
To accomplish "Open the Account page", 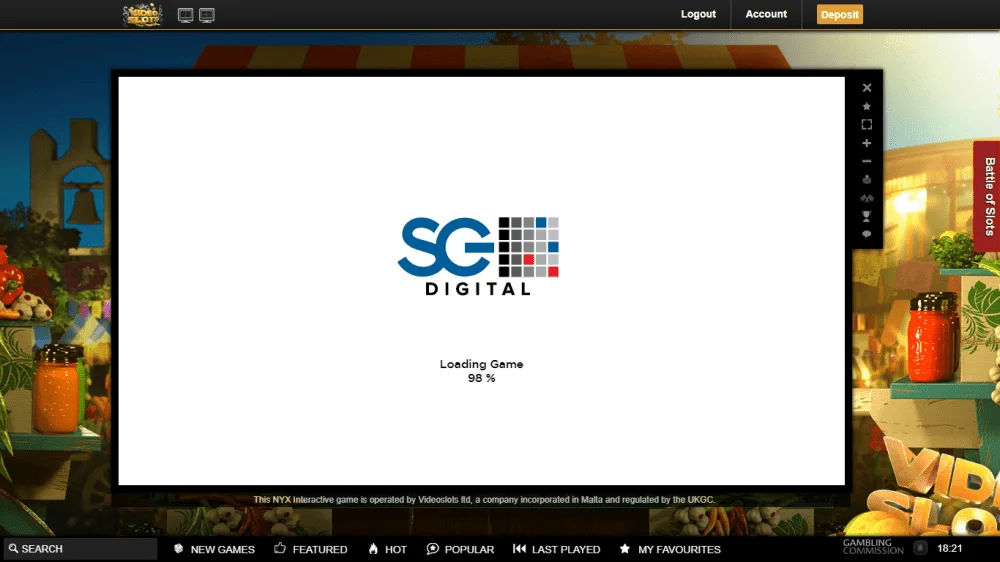I will point(766,14).
